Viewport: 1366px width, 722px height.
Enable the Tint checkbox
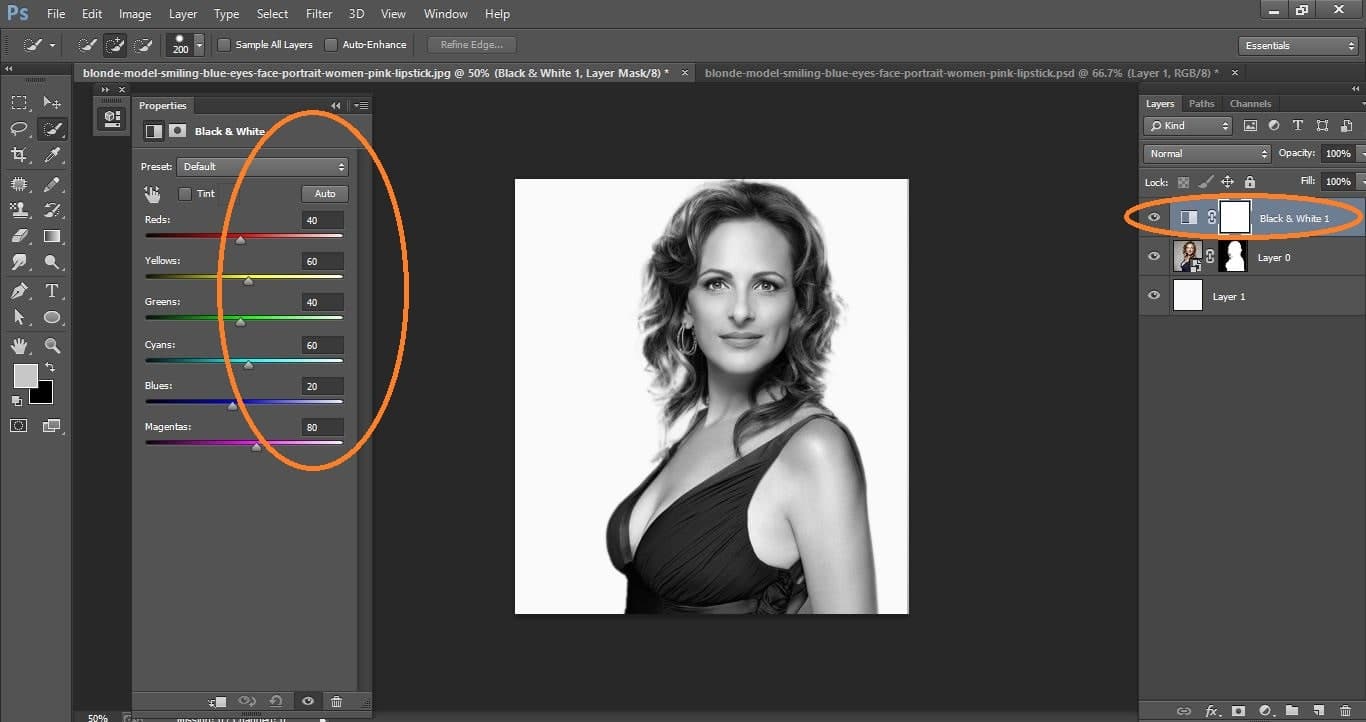[x=183, y=193]
